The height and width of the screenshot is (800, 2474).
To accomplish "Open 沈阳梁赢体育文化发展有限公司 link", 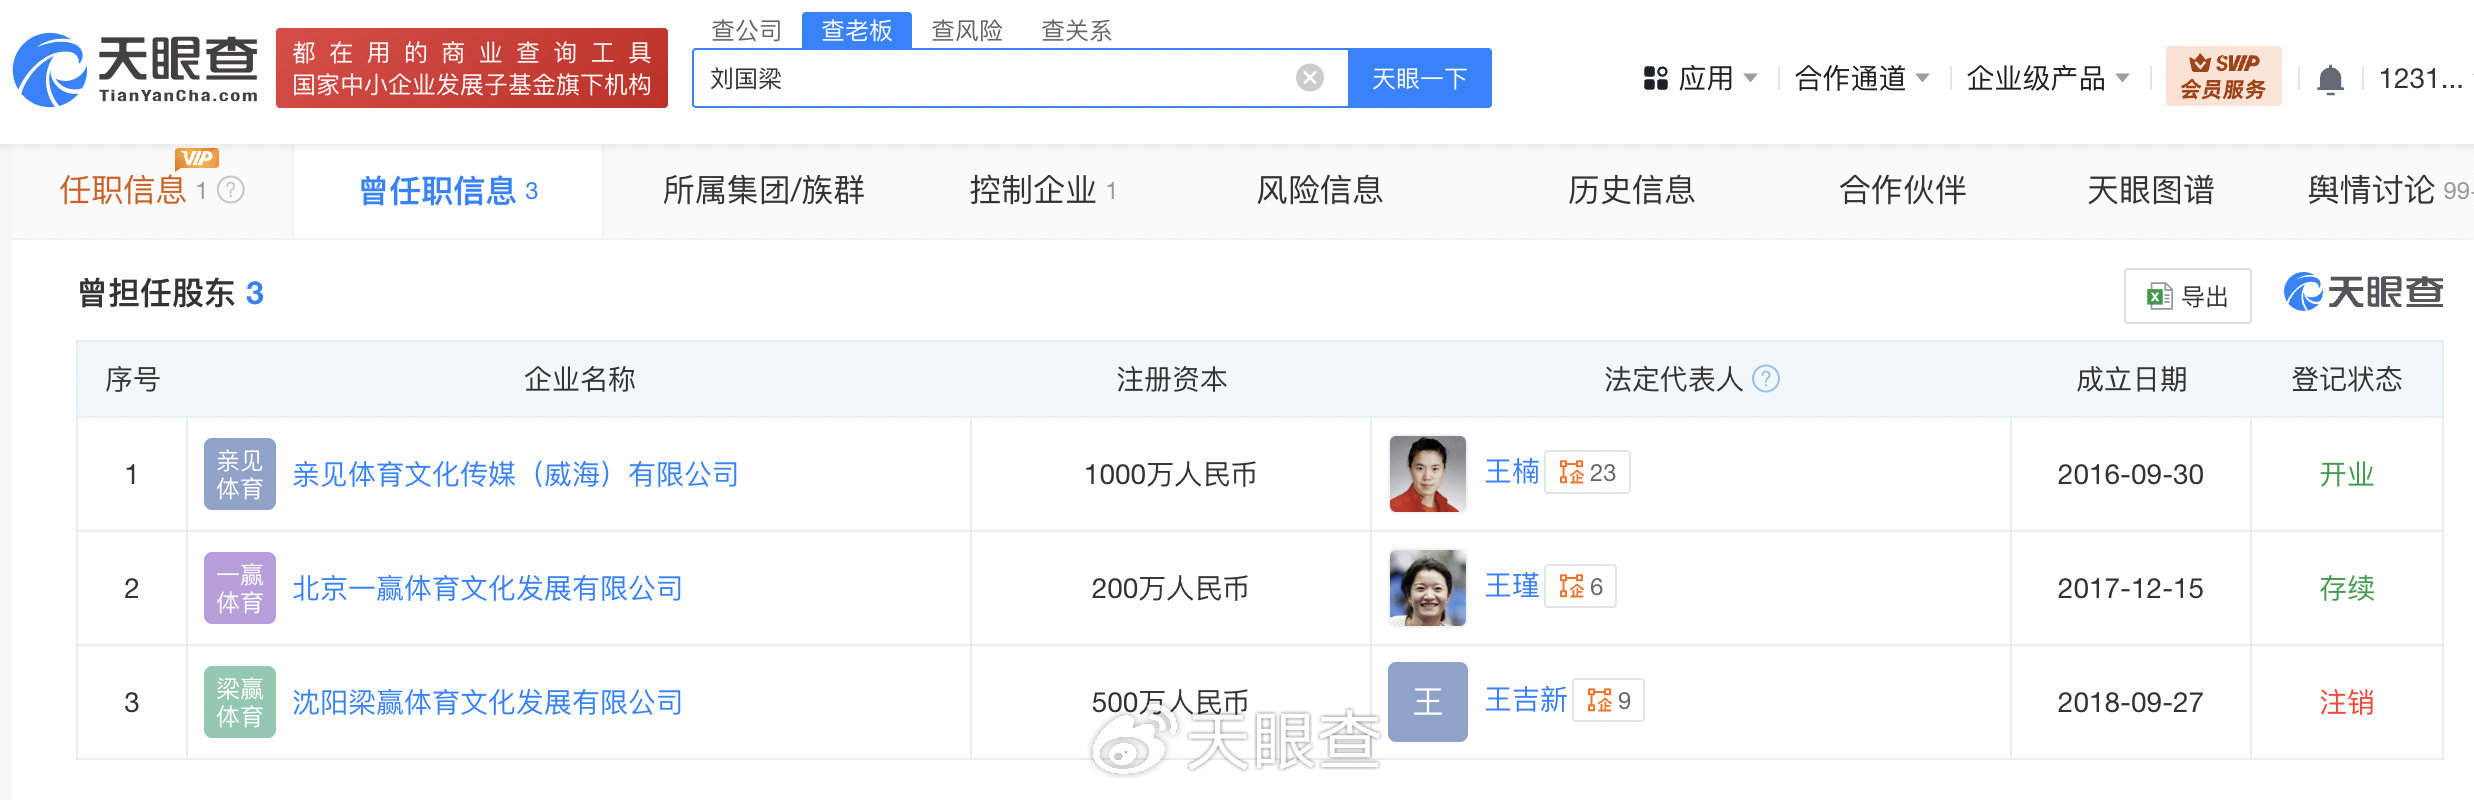I will click(488, 702).
